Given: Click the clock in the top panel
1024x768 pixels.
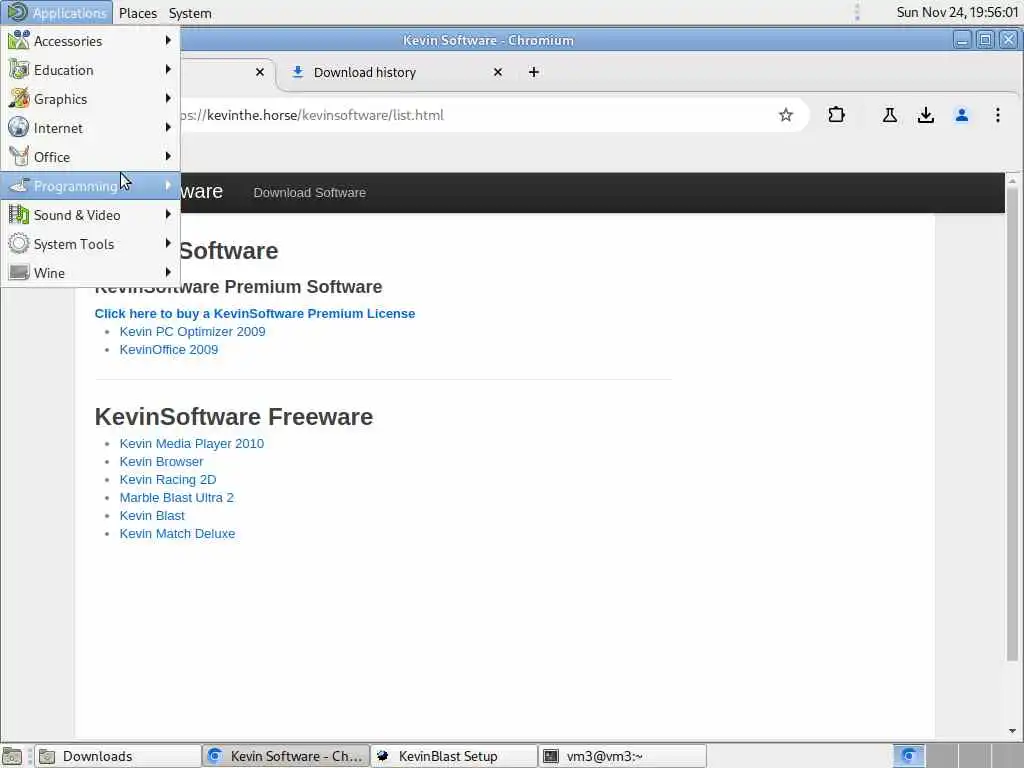Looking at the screenshot, I should click(x=957, y=12).
